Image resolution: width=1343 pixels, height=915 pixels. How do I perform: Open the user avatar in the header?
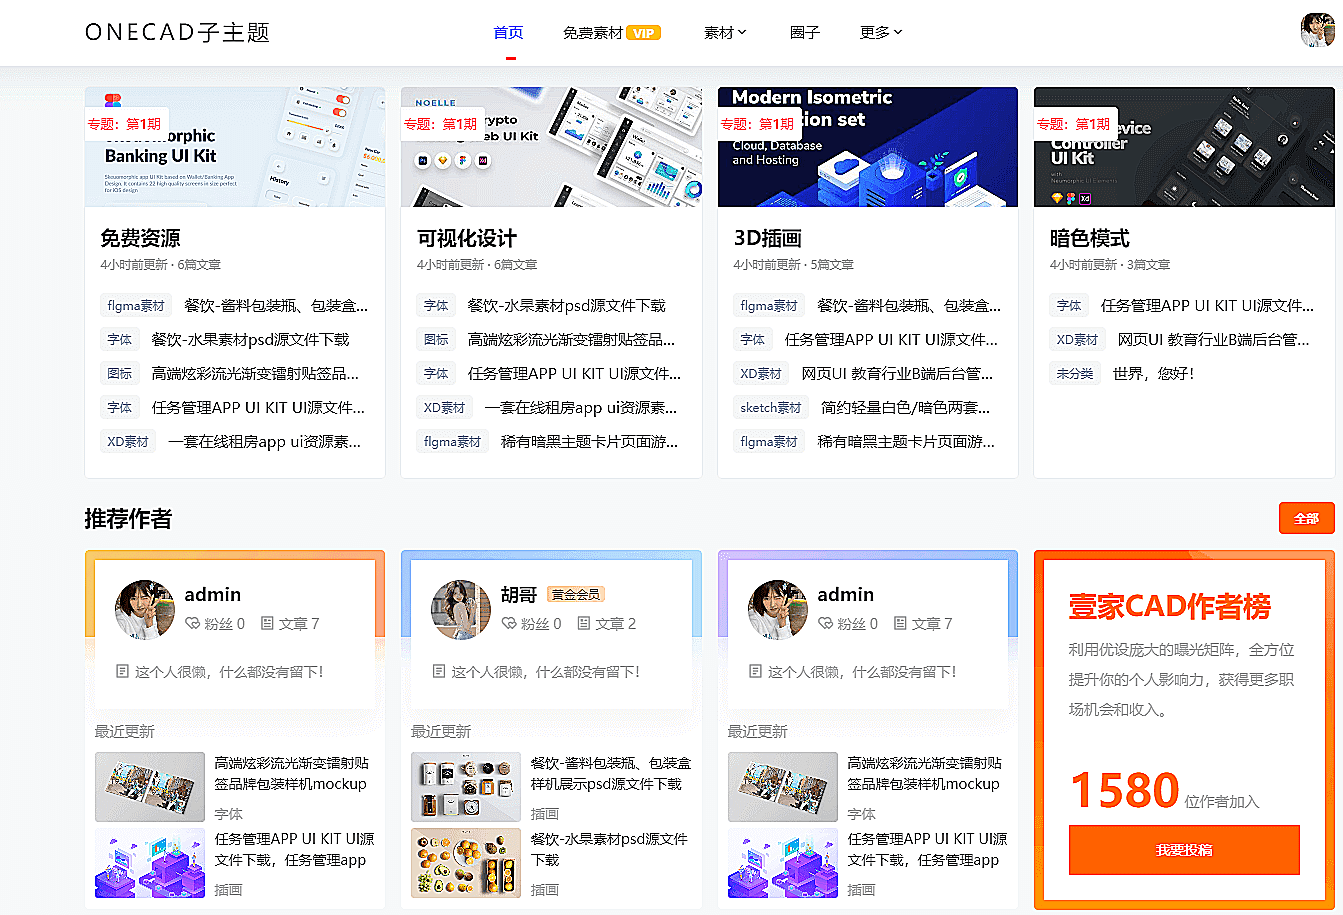pos(1317,30)
